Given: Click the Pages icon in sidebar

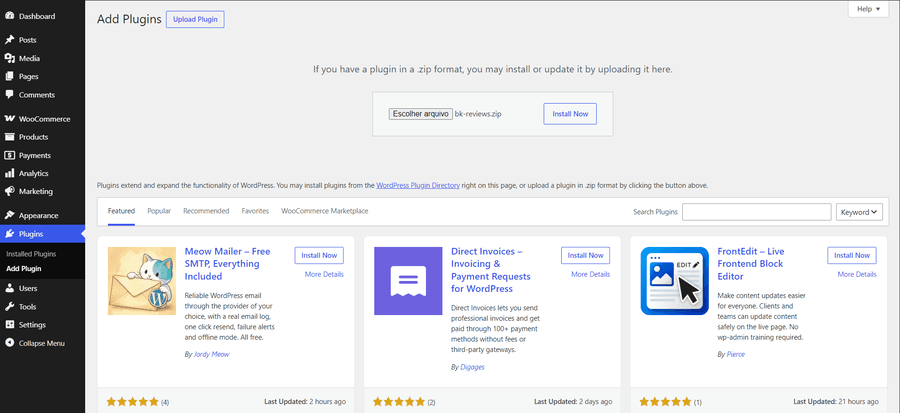Looking at the screenshot, I should pos(9,76).
